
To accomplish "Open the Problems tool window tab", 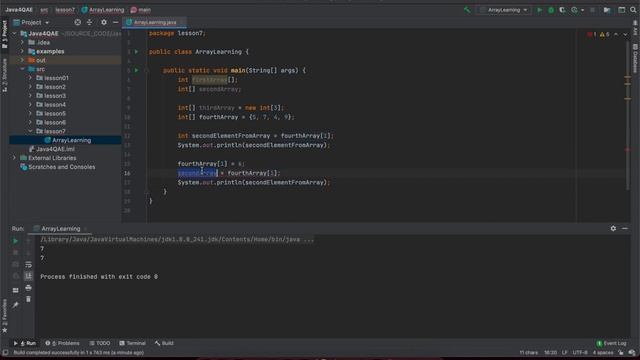I will 62,343.
